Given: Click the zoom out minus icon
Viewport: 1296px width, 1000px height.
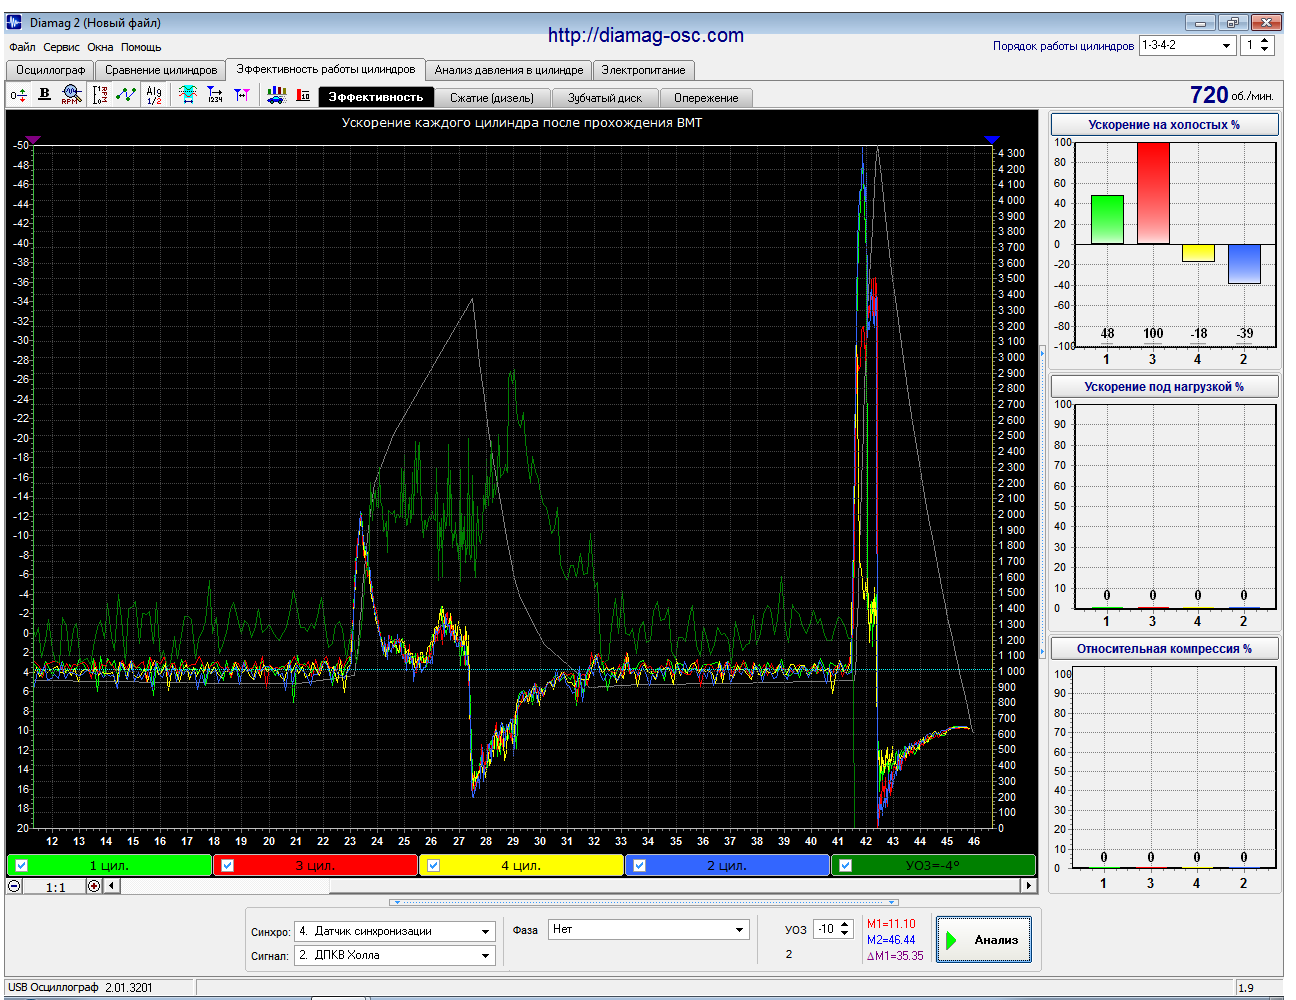Looking at the screenshot, I should click(x=14, y=886).
